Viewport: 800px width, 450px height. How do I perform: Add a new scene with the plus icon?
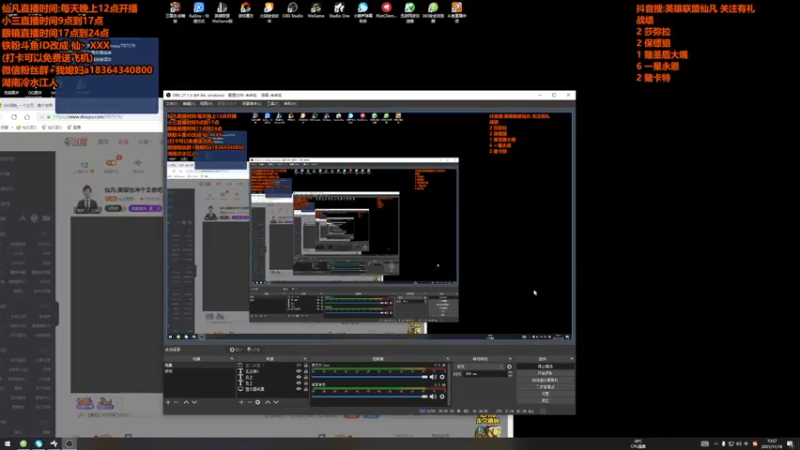(x=168, y=402)
